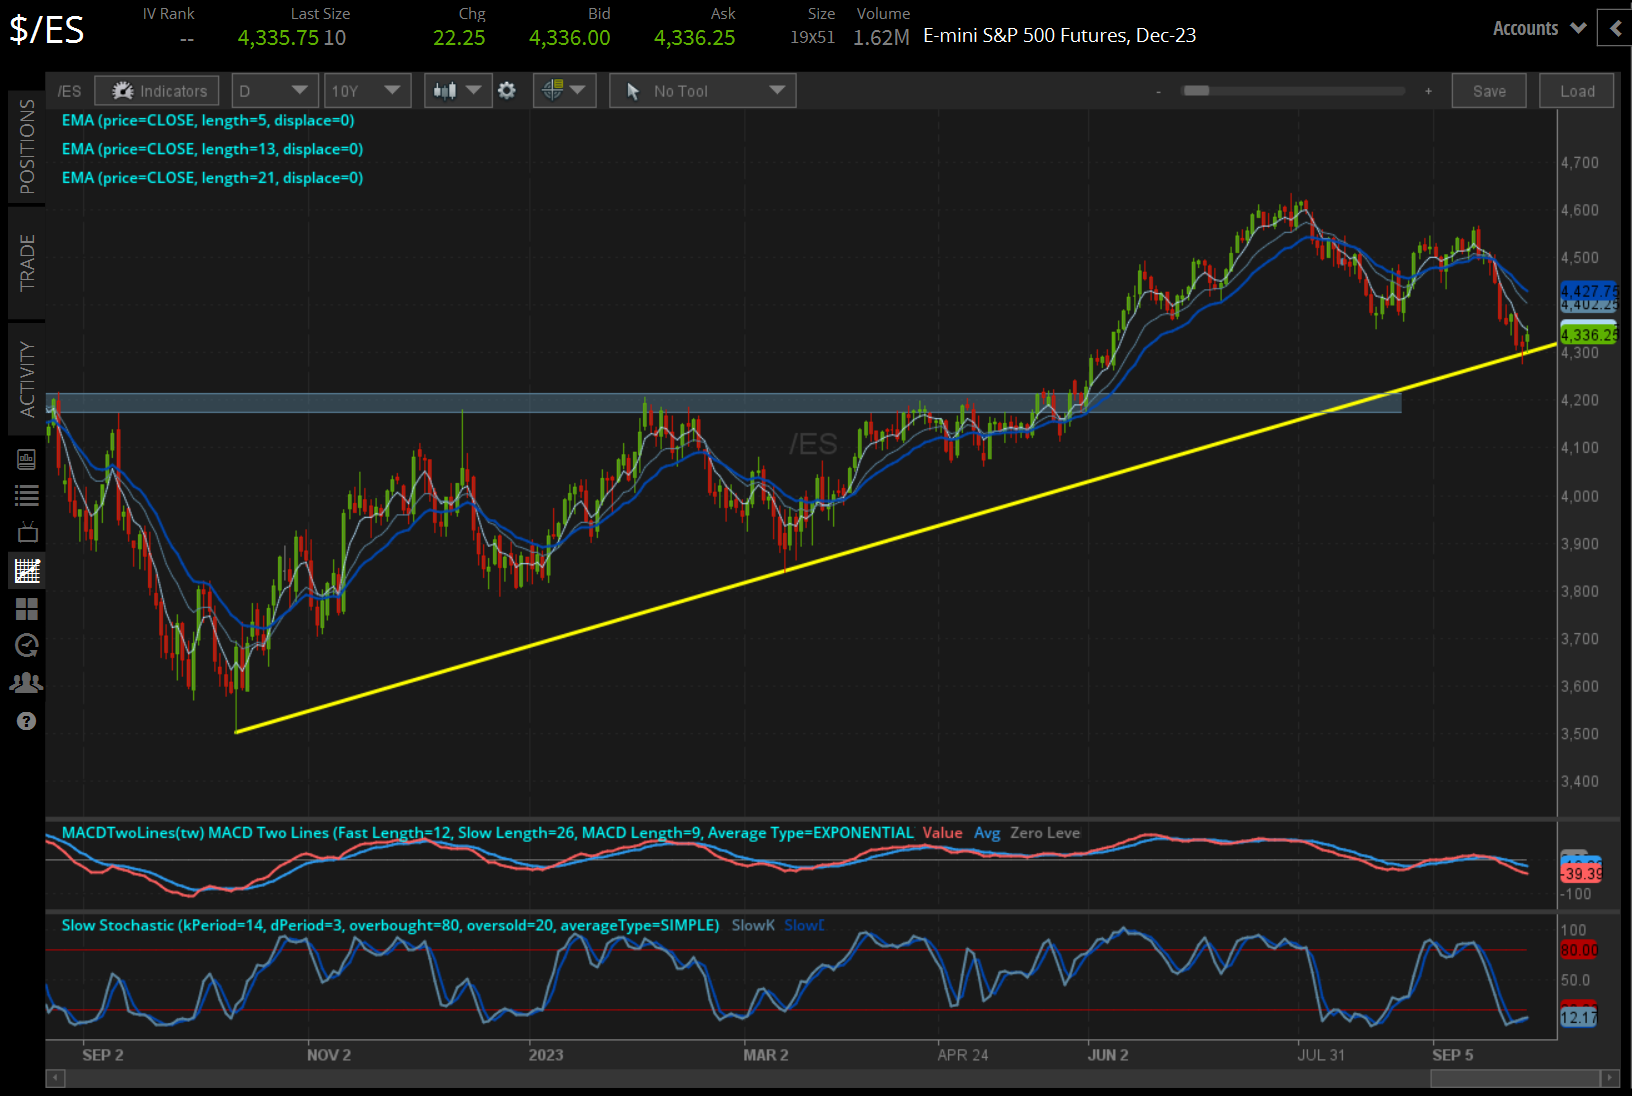Open the Indicators panel
Image resolution: width=1632 pixels, height=1096 pixels.
coord(157,91)
